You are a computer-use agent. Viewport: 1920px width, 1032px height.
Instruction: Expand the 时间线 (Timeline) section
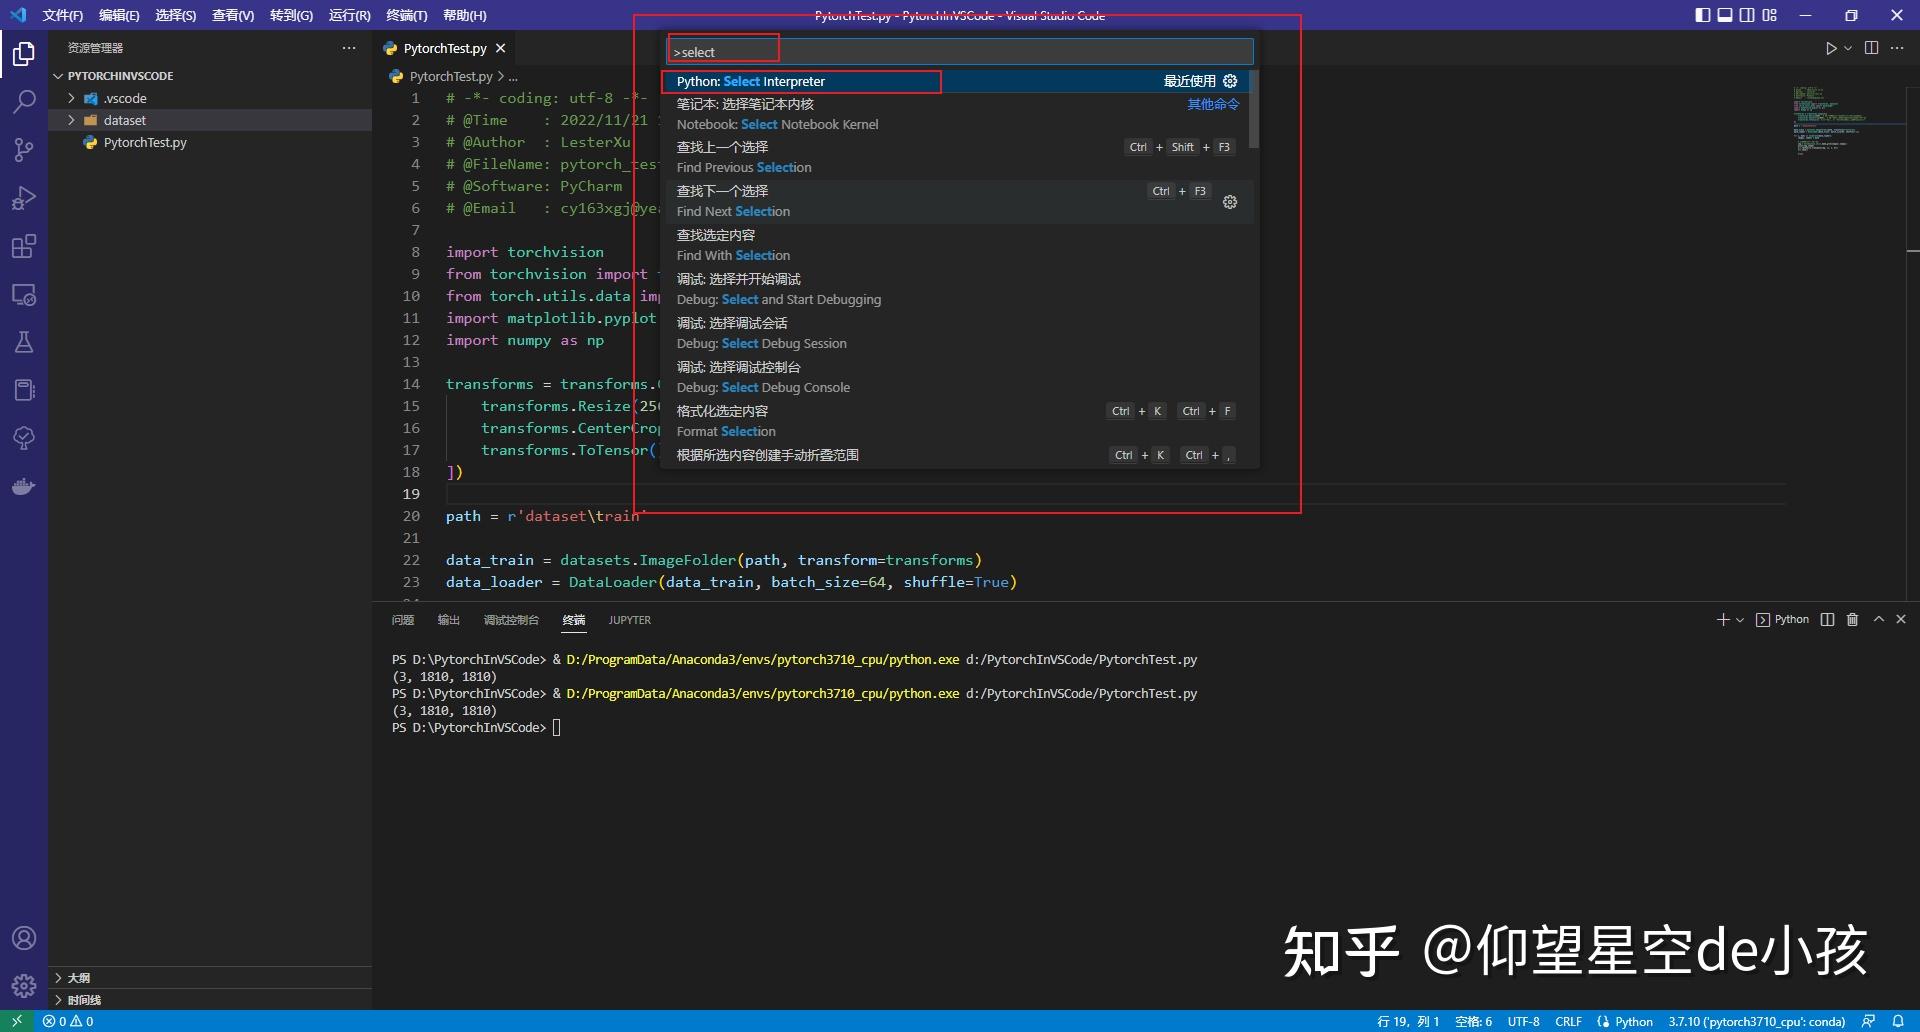click(82, 999)
